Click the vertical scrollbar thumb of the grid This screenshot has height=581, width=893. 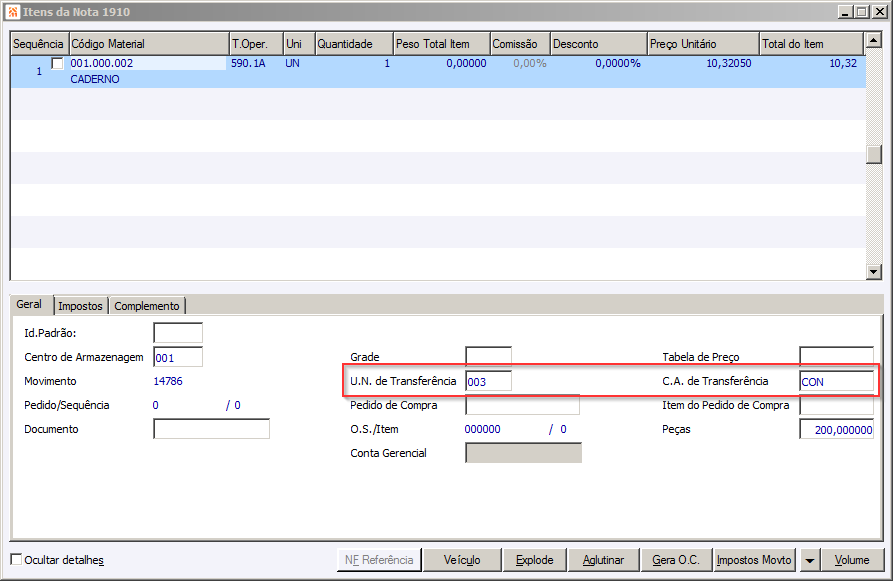873,154
